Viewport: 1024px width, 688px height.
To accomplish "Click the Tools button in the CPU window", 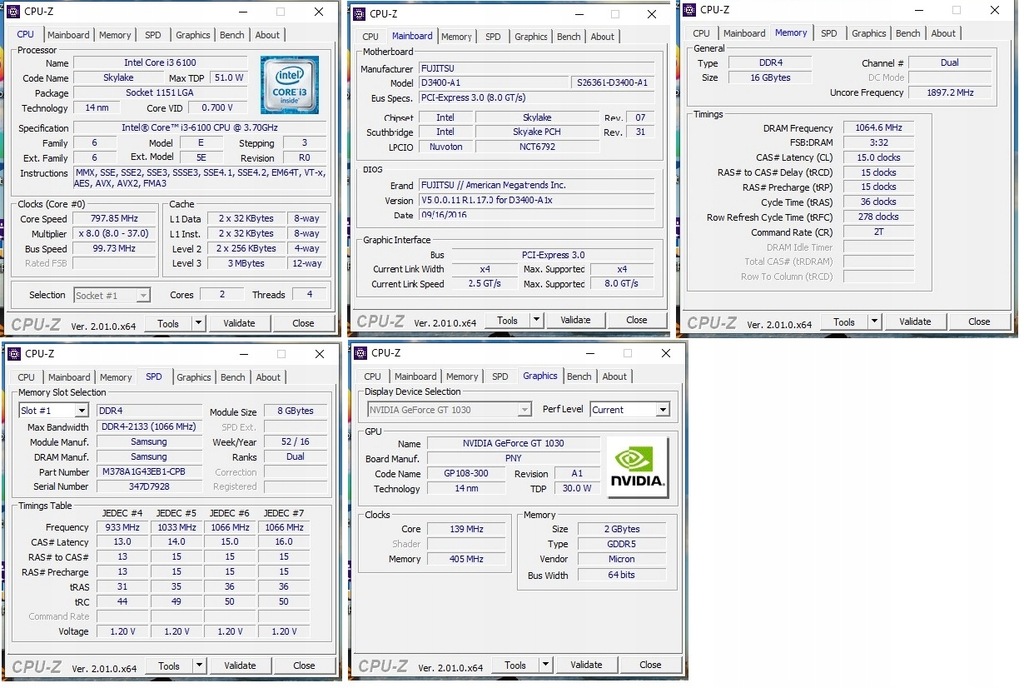I will (x=168, y=323).
